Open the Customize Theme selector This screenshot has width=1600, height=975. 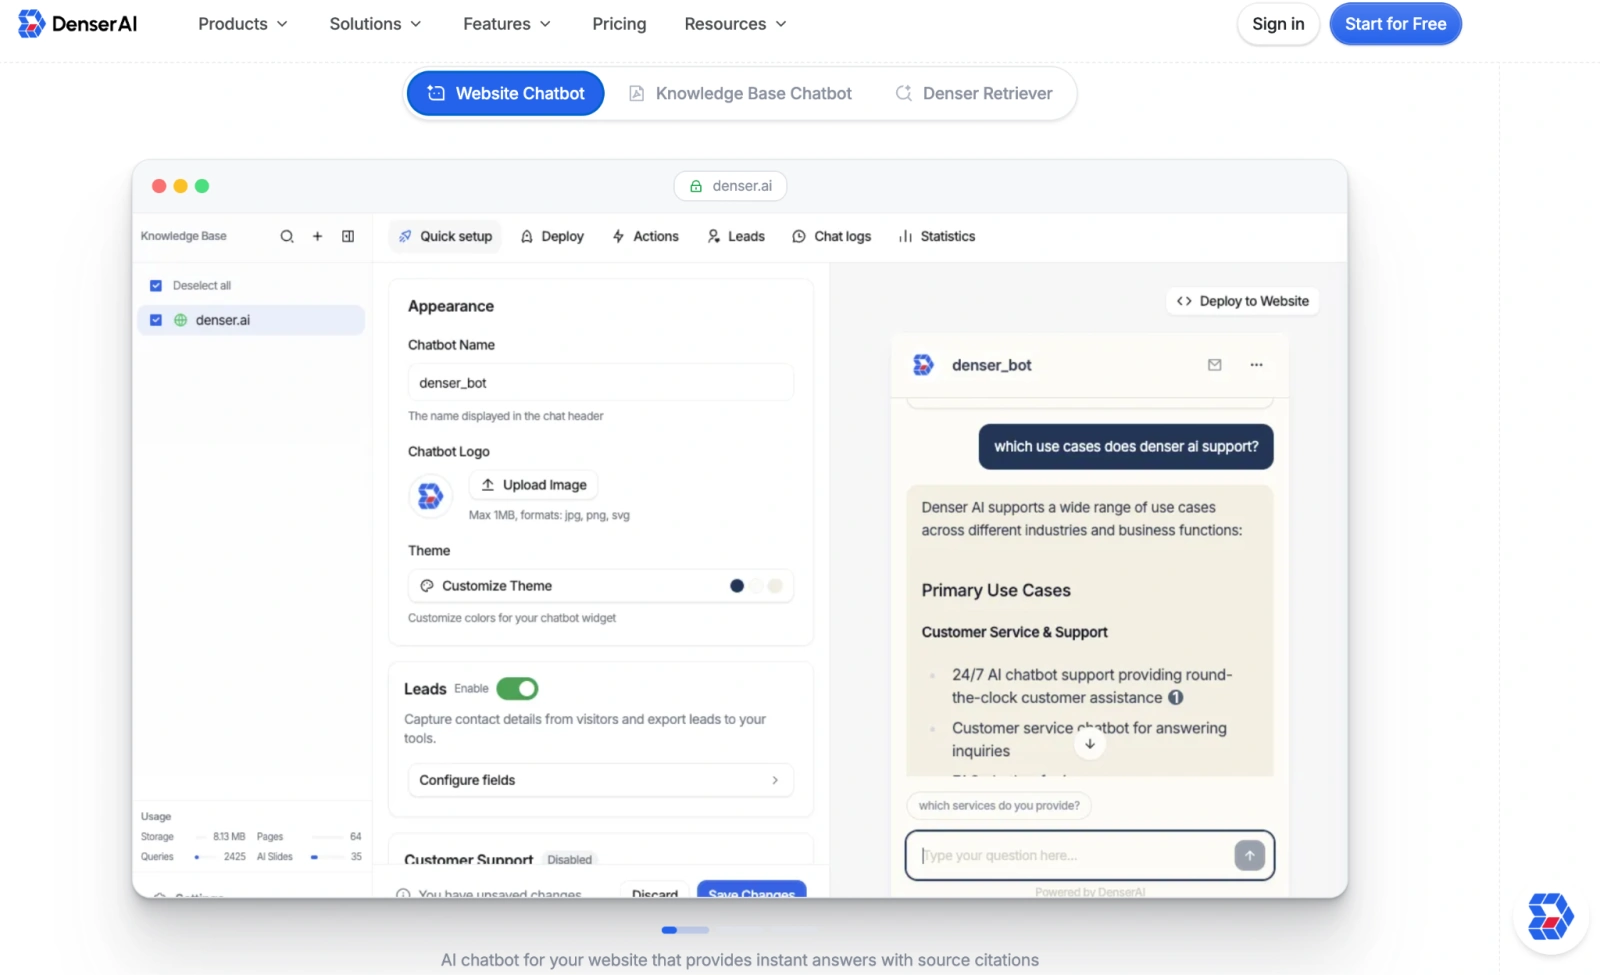[x=600, y=586]
